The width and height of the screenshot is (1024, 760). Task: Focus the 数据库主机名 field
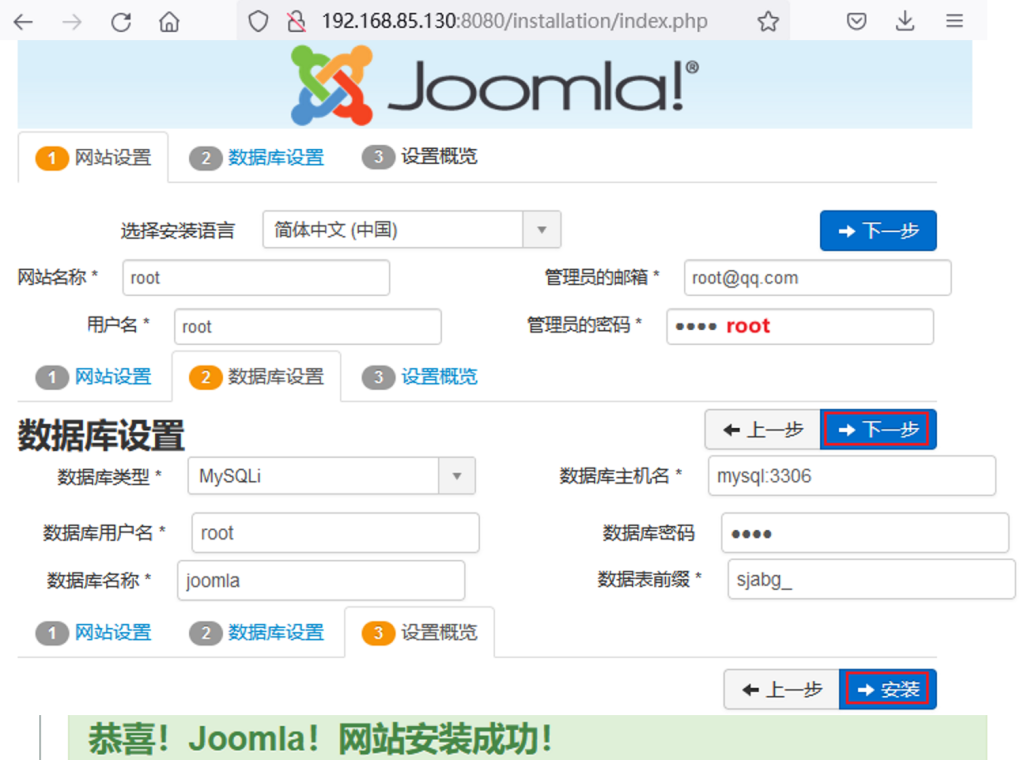pyautogui.click(x=852, y=475)
